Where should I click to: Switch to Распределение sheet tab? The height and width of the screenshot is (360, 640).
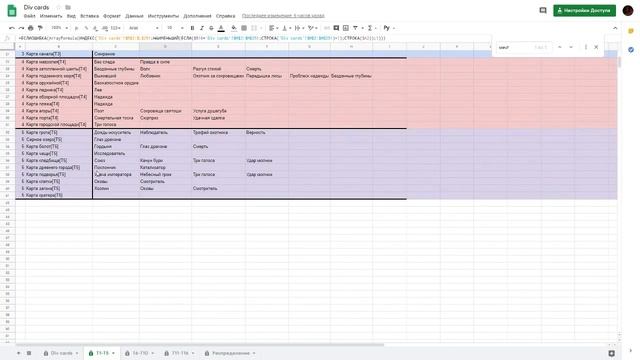point(230,353)
